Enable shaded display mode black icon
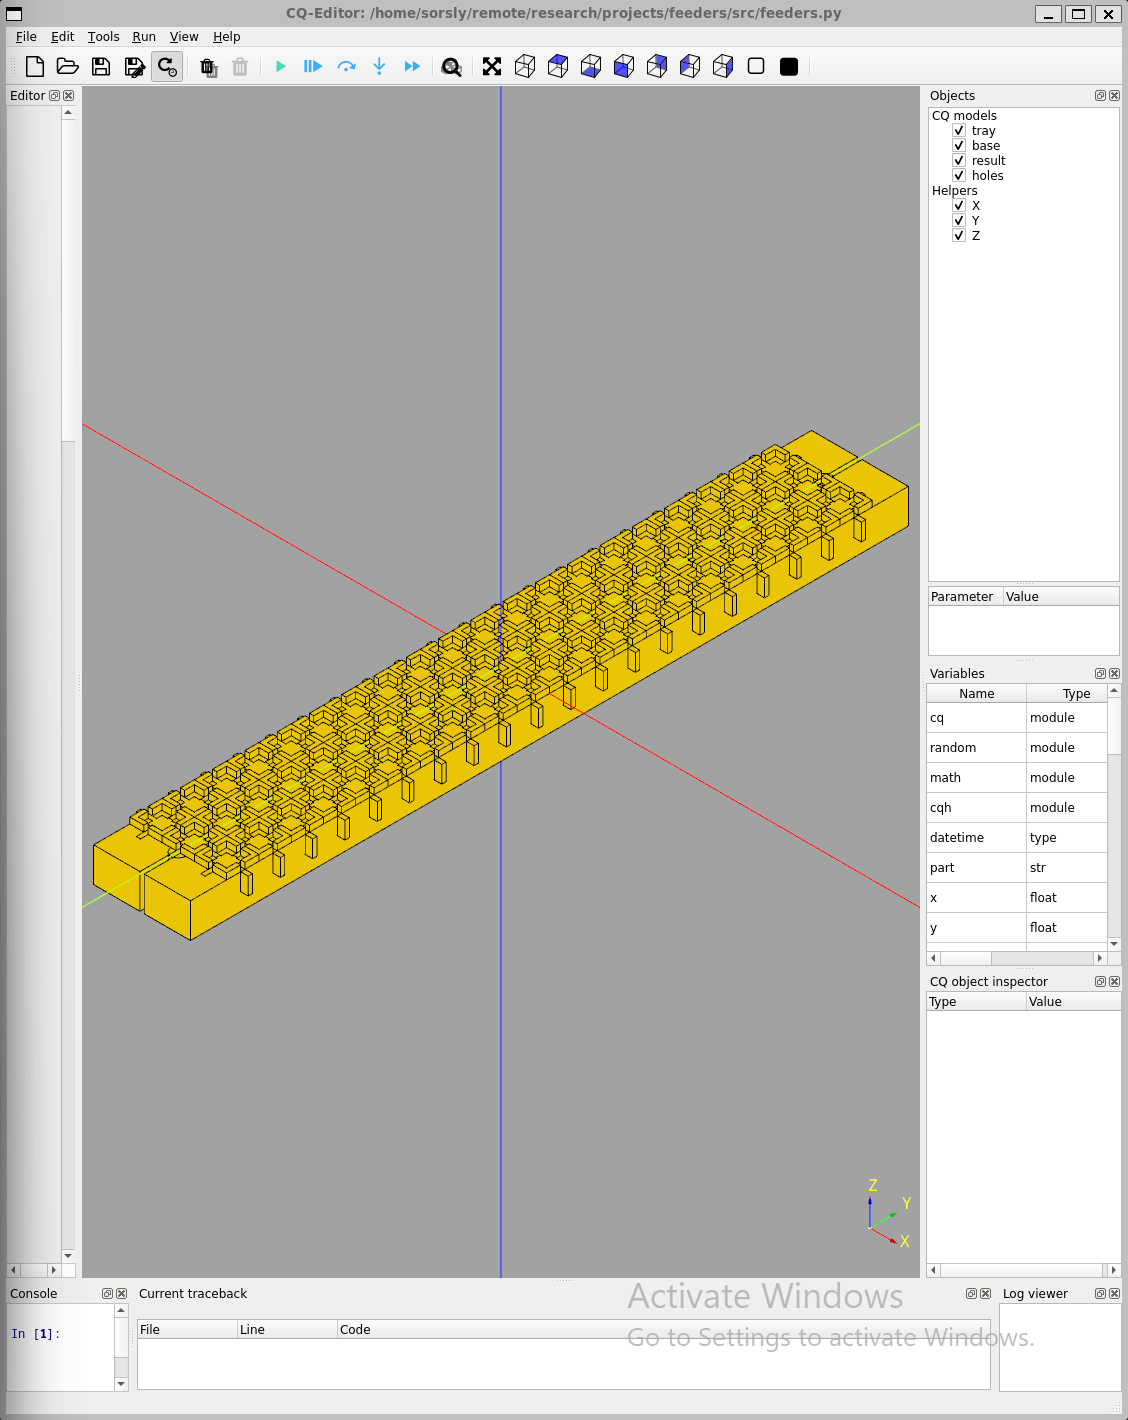The width and height of the screenshot is (1128, 1420). pyautogui.click(x=789, y=67)
